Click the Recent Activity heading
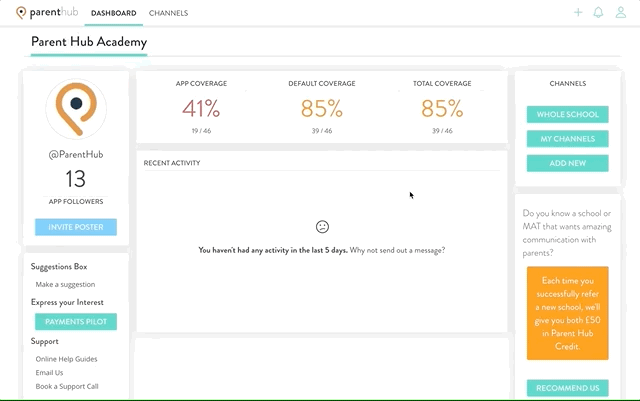The image size is (640, 401). pos(172,163)
